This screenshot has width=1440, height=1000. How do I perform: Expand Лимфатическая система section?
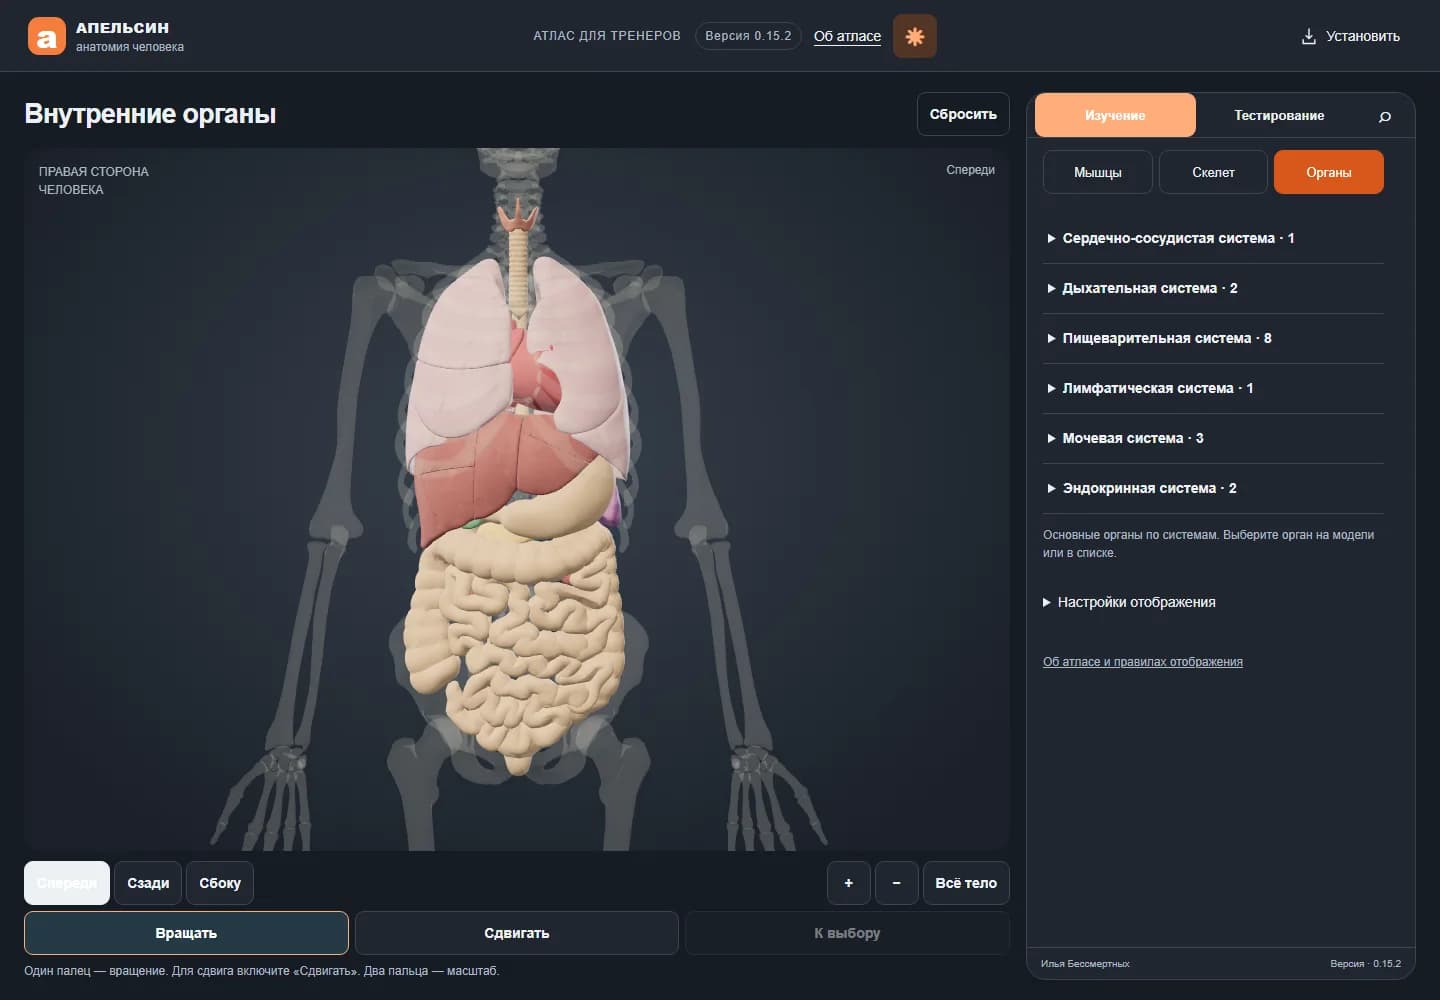click(1213, 388)
